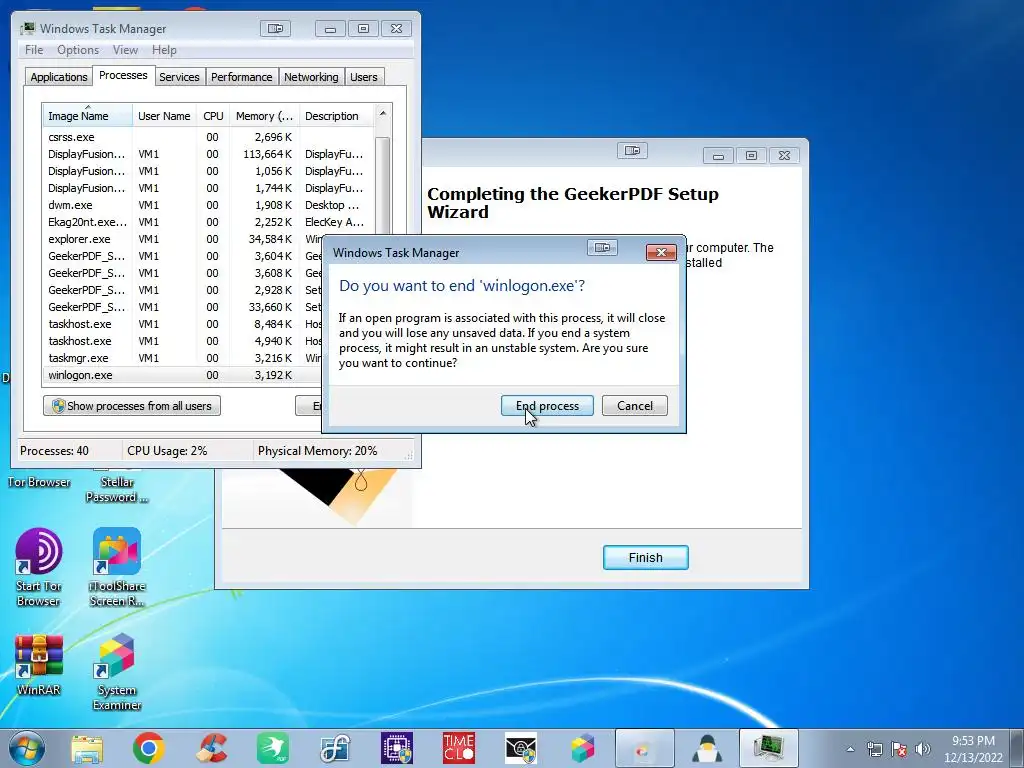Select the Ekag20nt.exe process row

click(208, 222)
